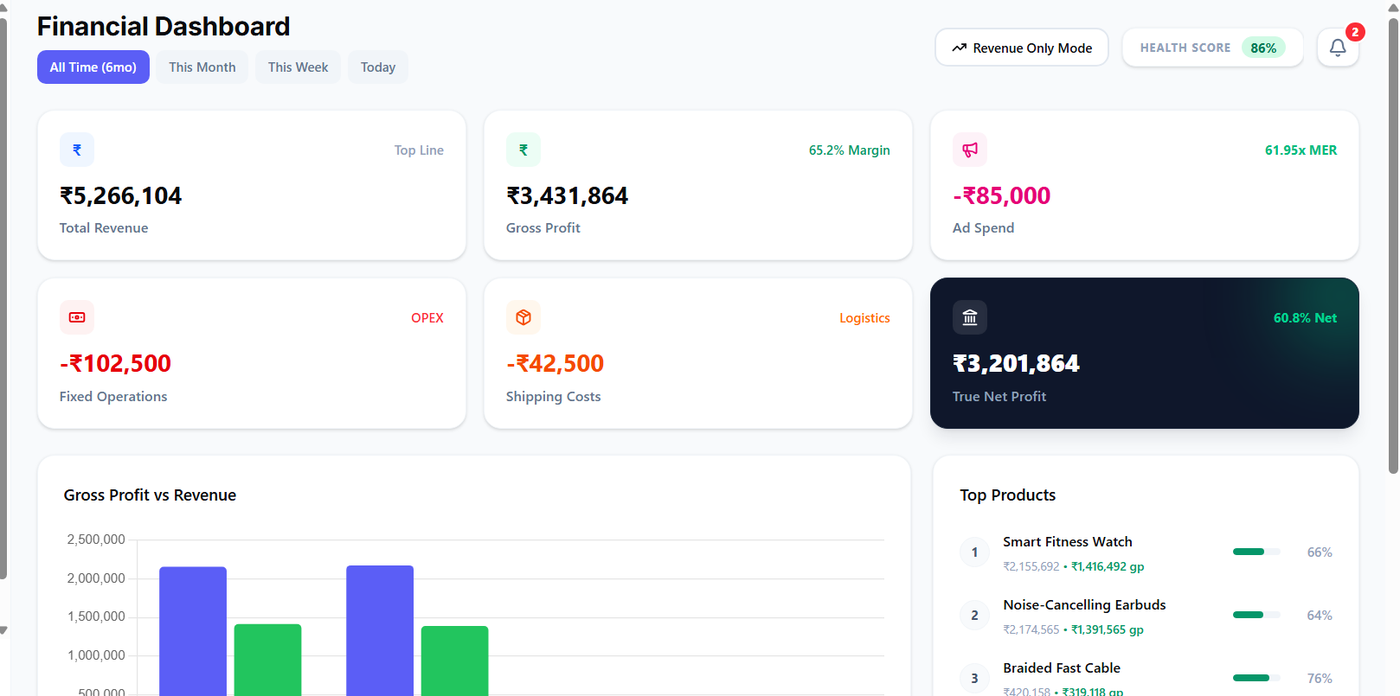Image resolution: width=1400 pixels, height=696 pixels.
Task: Toggle Revenue Only Mode
Action: click(x=1022, y=47)
